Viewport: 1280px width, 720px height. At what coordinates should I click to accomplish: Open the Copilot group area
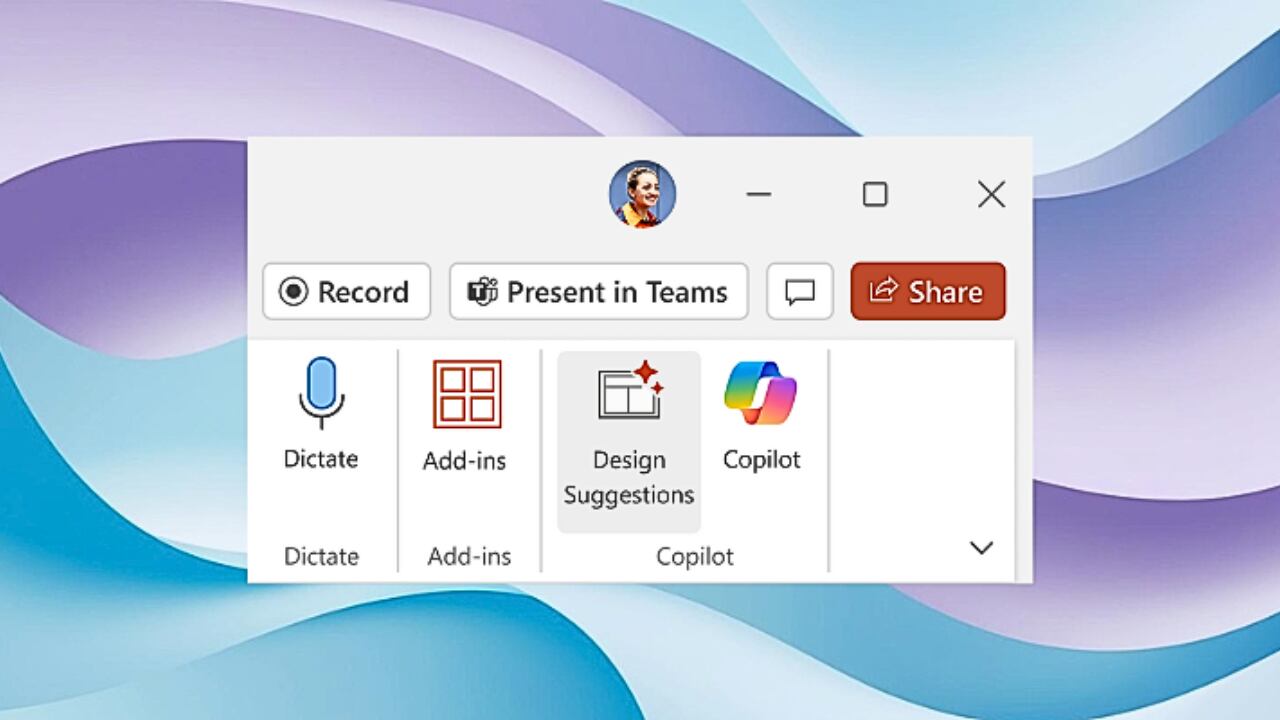(693, 556)
